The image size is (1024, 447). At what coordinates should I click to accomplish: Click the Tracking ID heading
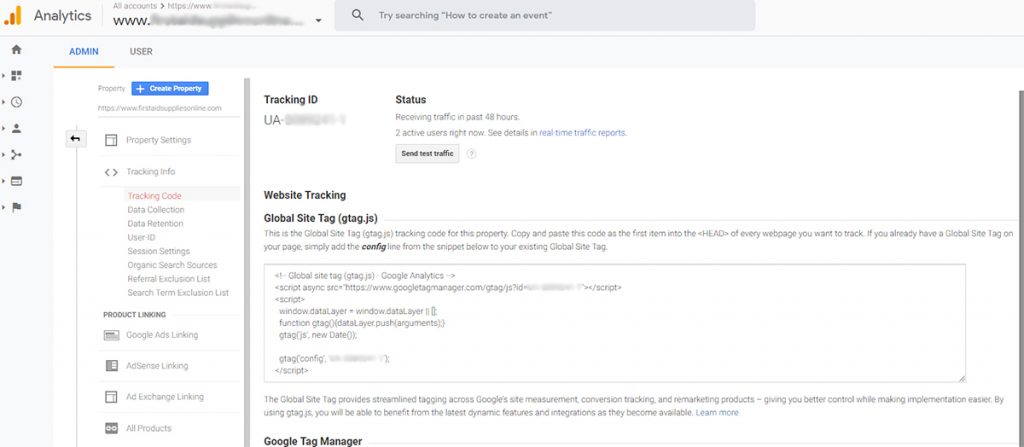[x=291, y=100]
